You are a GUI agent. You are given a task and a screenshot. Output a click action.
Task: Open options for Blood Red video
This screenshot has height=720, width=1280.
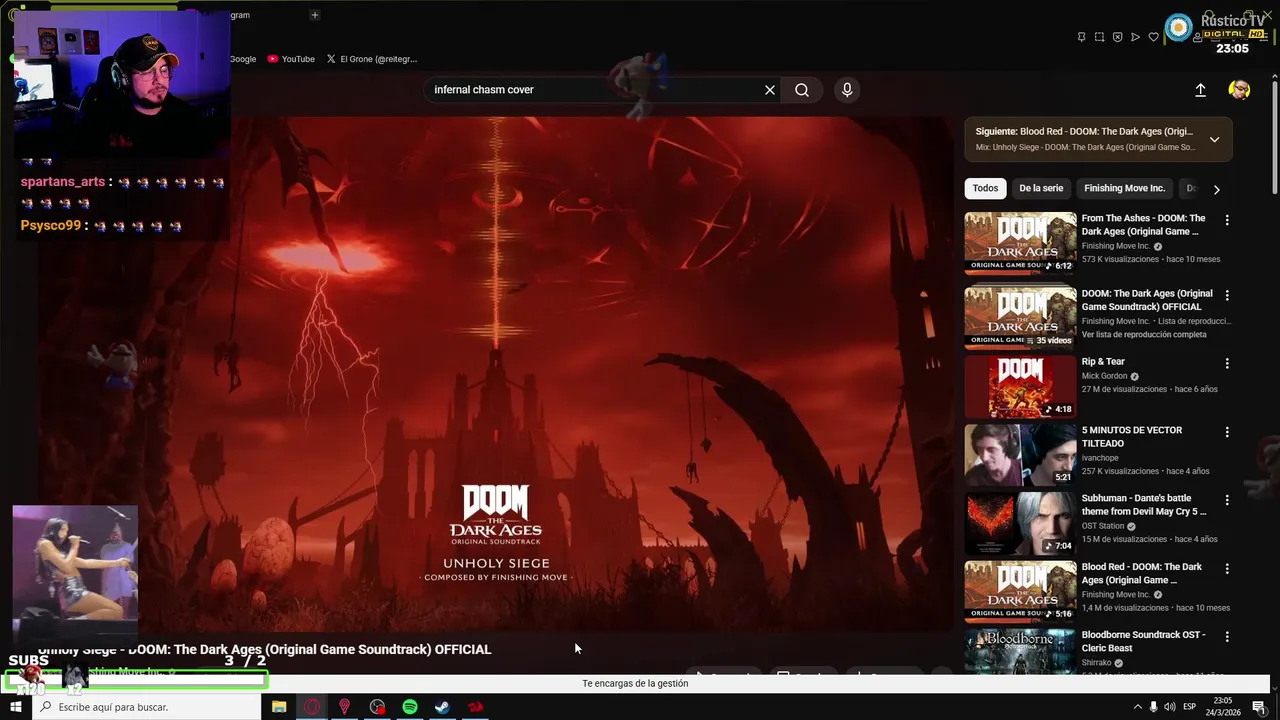[x=1227, y=569]
